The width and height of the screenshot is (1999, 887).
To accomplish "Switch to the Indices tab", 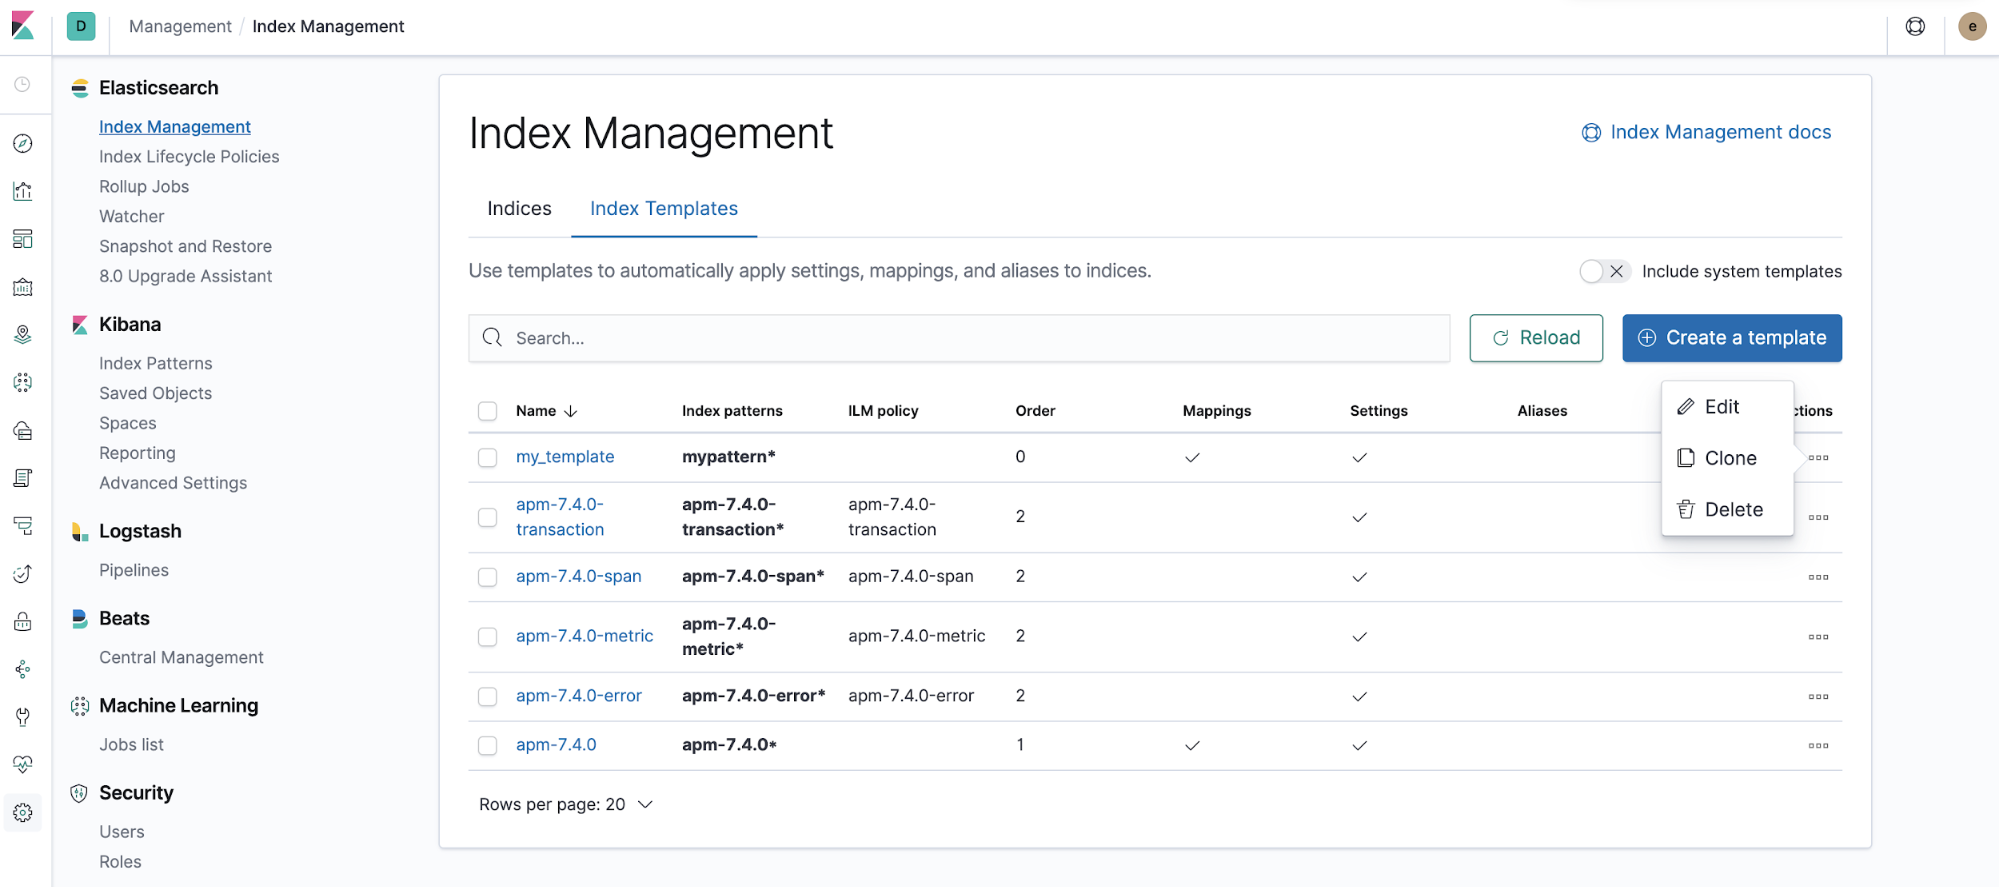I will click(x=519, y=208).
